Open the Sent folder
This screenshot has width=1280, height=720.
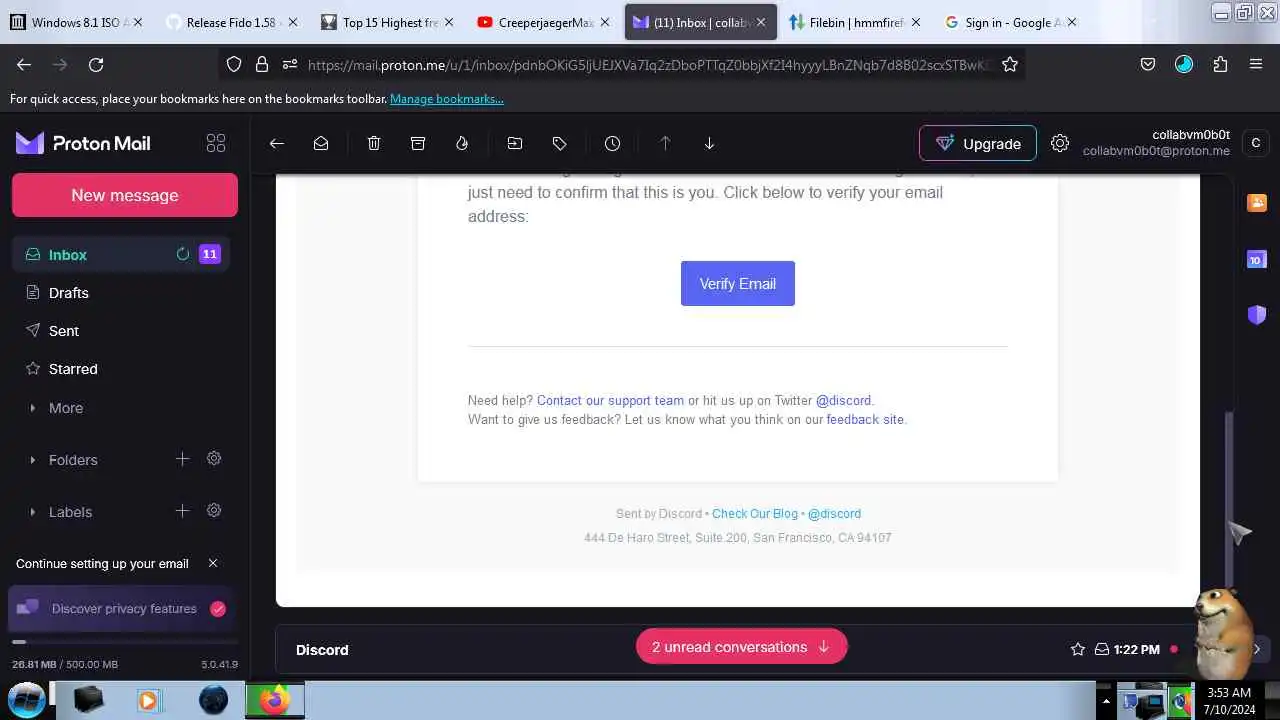(121, 331)
